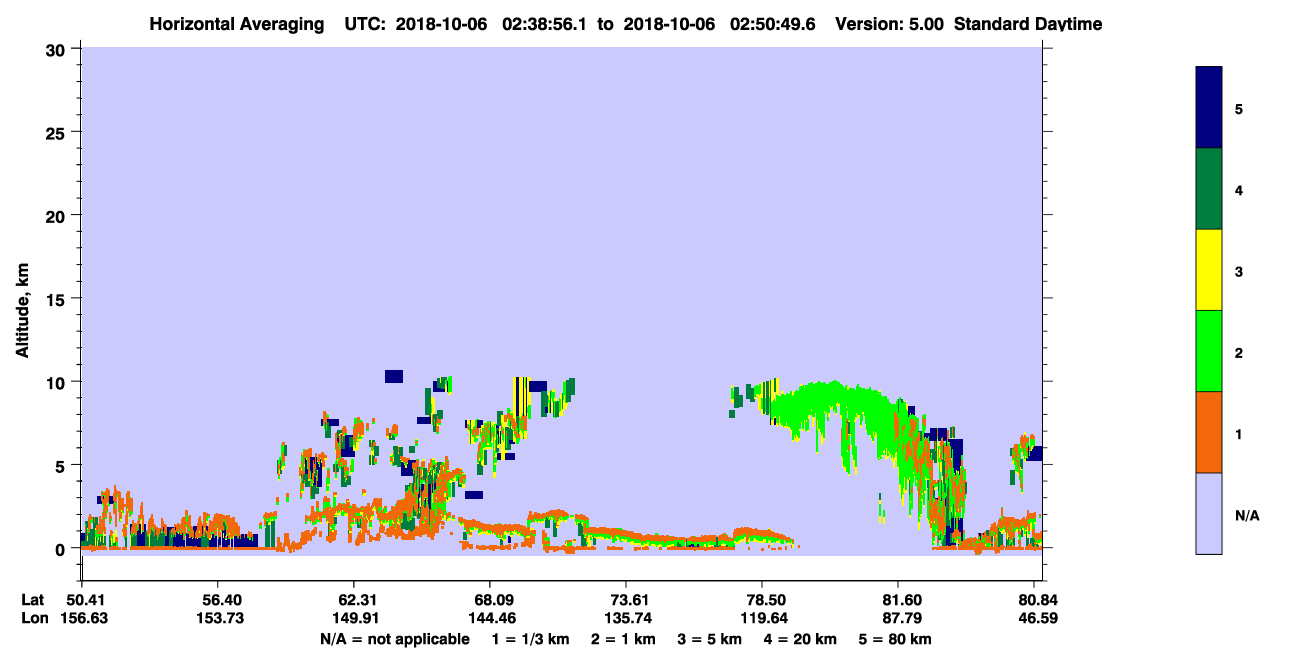Click the color bar label '3'
Viewport: 1300px width, 667px height.
(x=1238, y=271)
